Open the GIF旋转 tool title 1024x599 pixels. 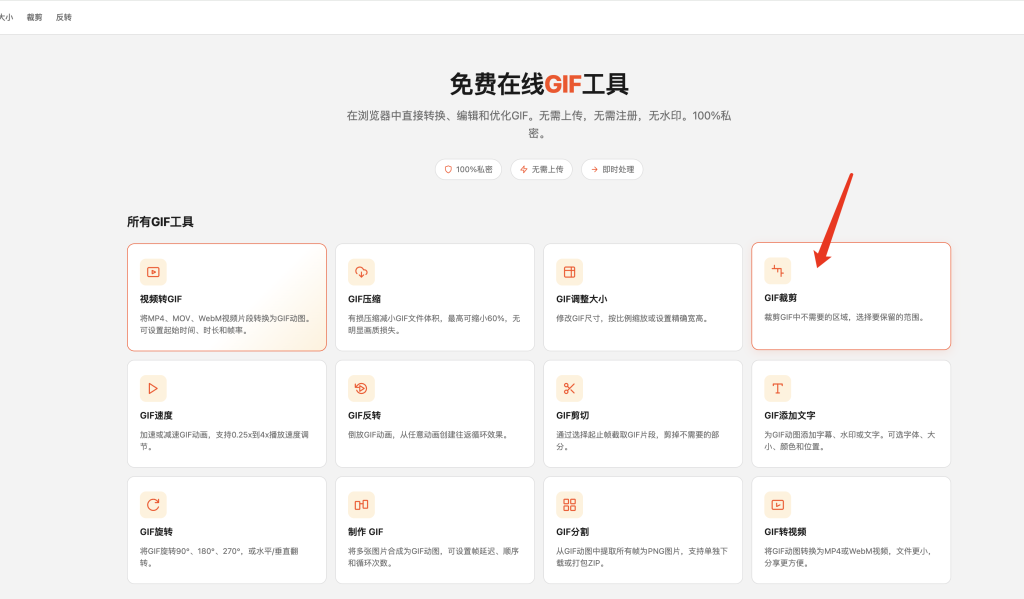pos(156,532)
